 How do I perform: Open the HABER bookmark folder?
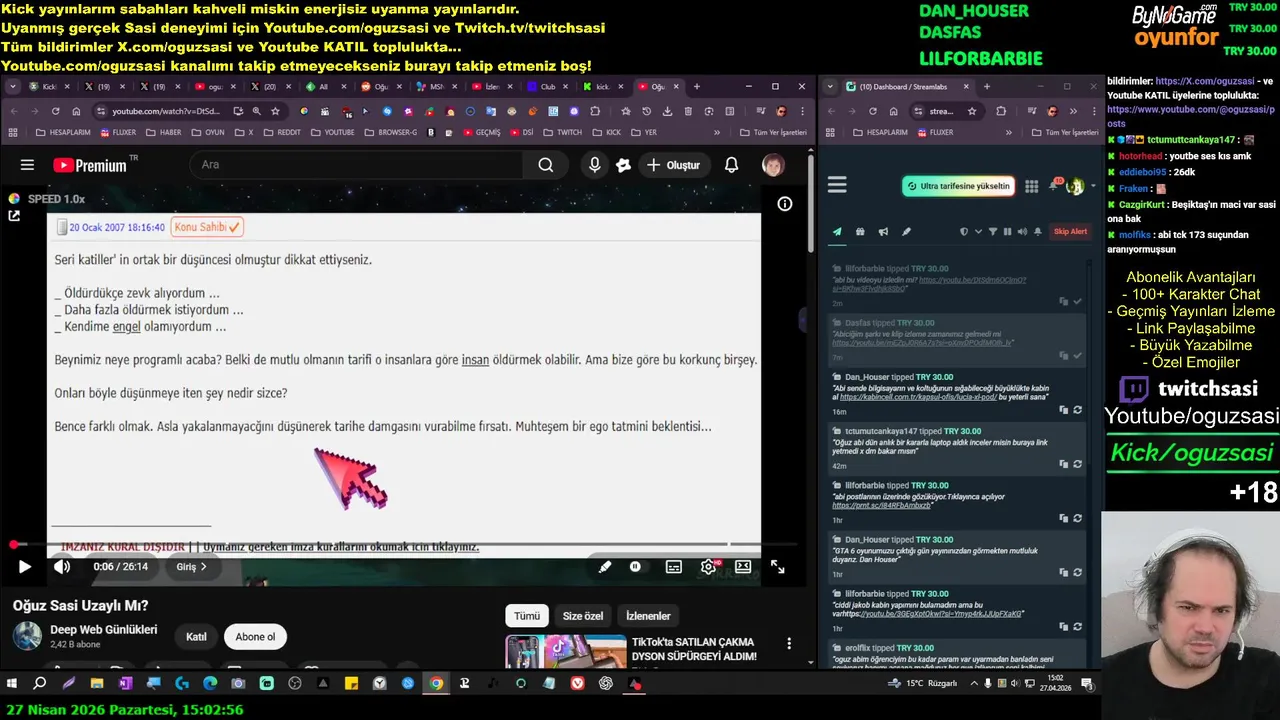(162, 132)
